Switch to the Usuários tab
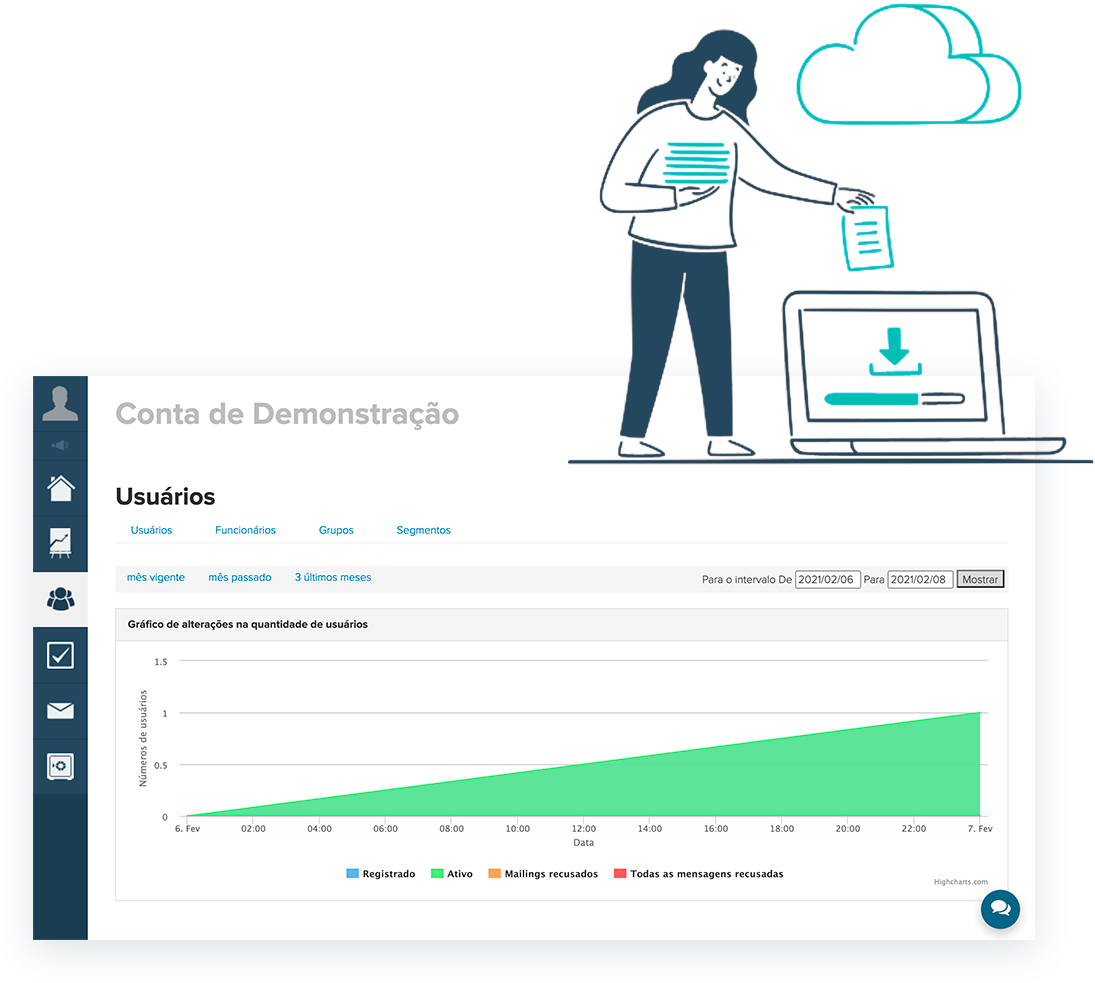This screenshot has width=1095, height=983. point(151,531)
